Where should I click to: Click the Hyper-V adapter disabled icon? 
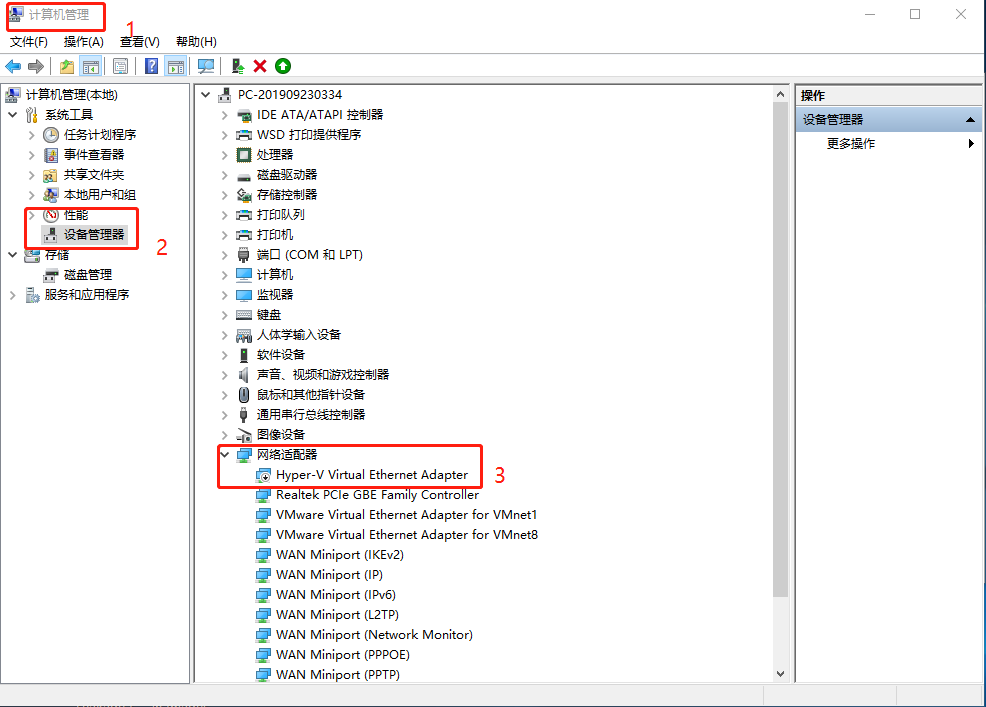point(263,475)
